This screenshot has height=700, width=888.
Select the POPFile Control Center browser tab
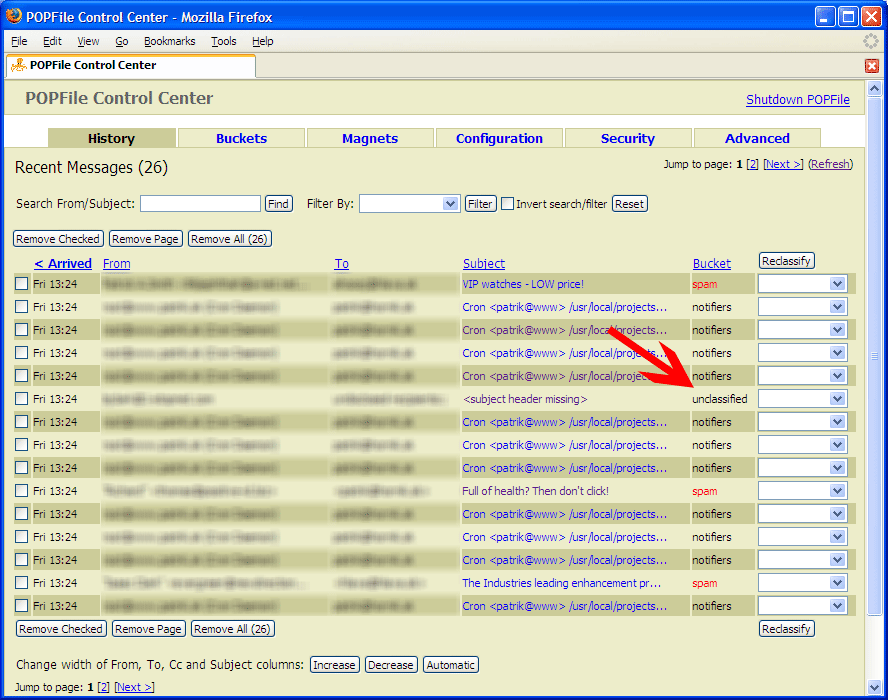coord(130,66)
